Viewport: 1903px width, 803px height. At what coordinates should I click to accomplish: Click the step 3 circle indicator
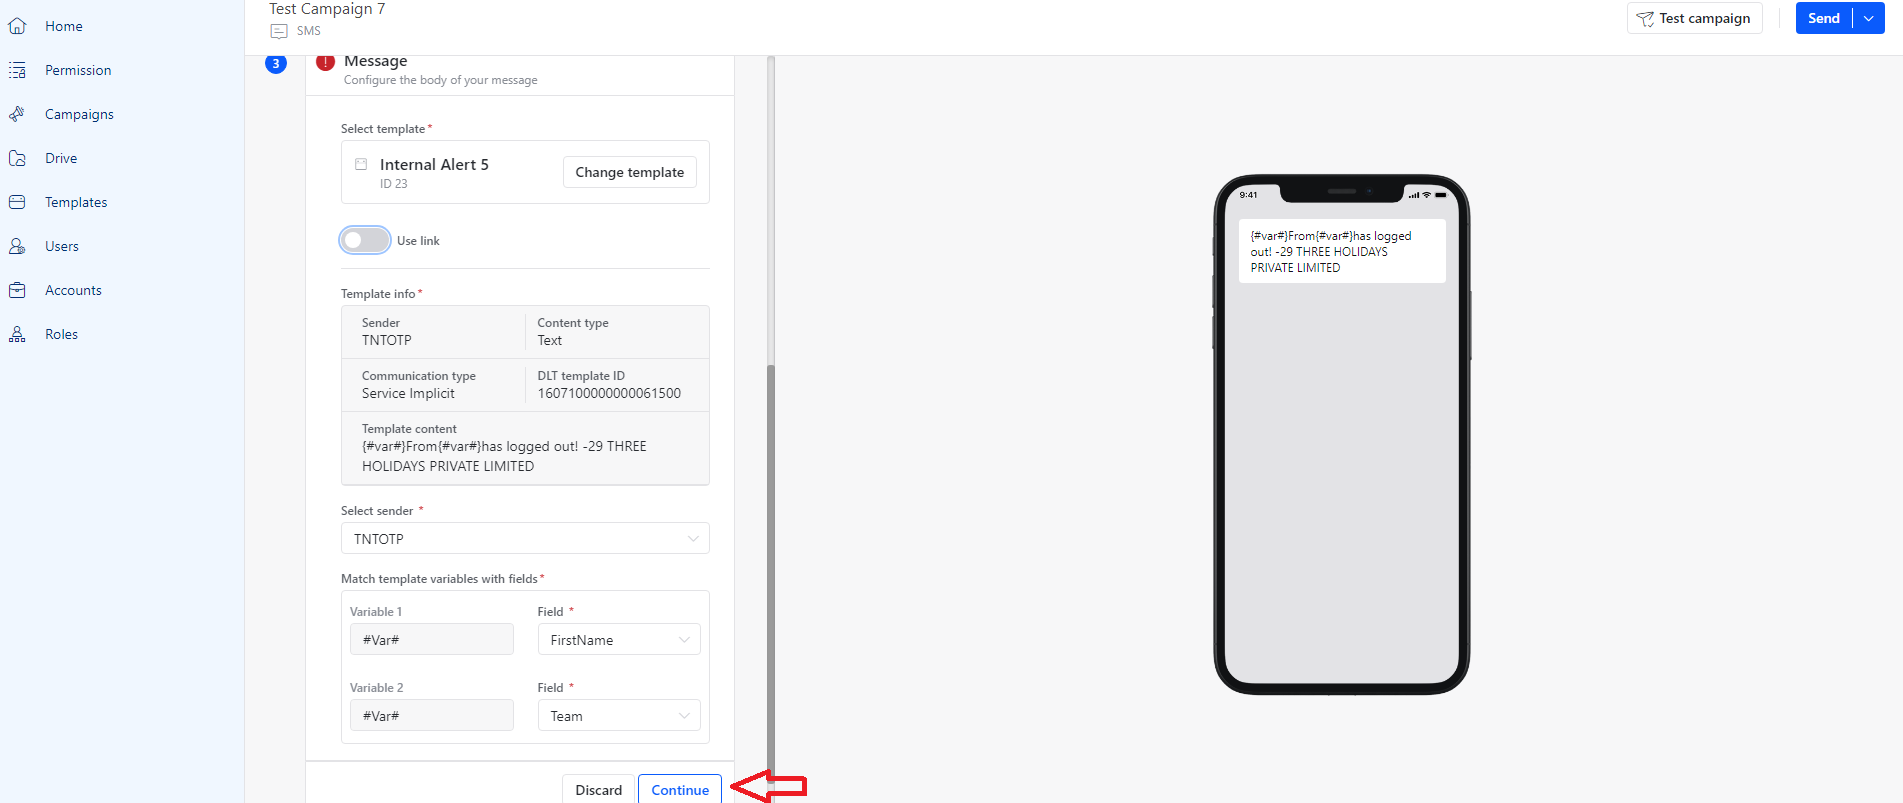[276, 63]
